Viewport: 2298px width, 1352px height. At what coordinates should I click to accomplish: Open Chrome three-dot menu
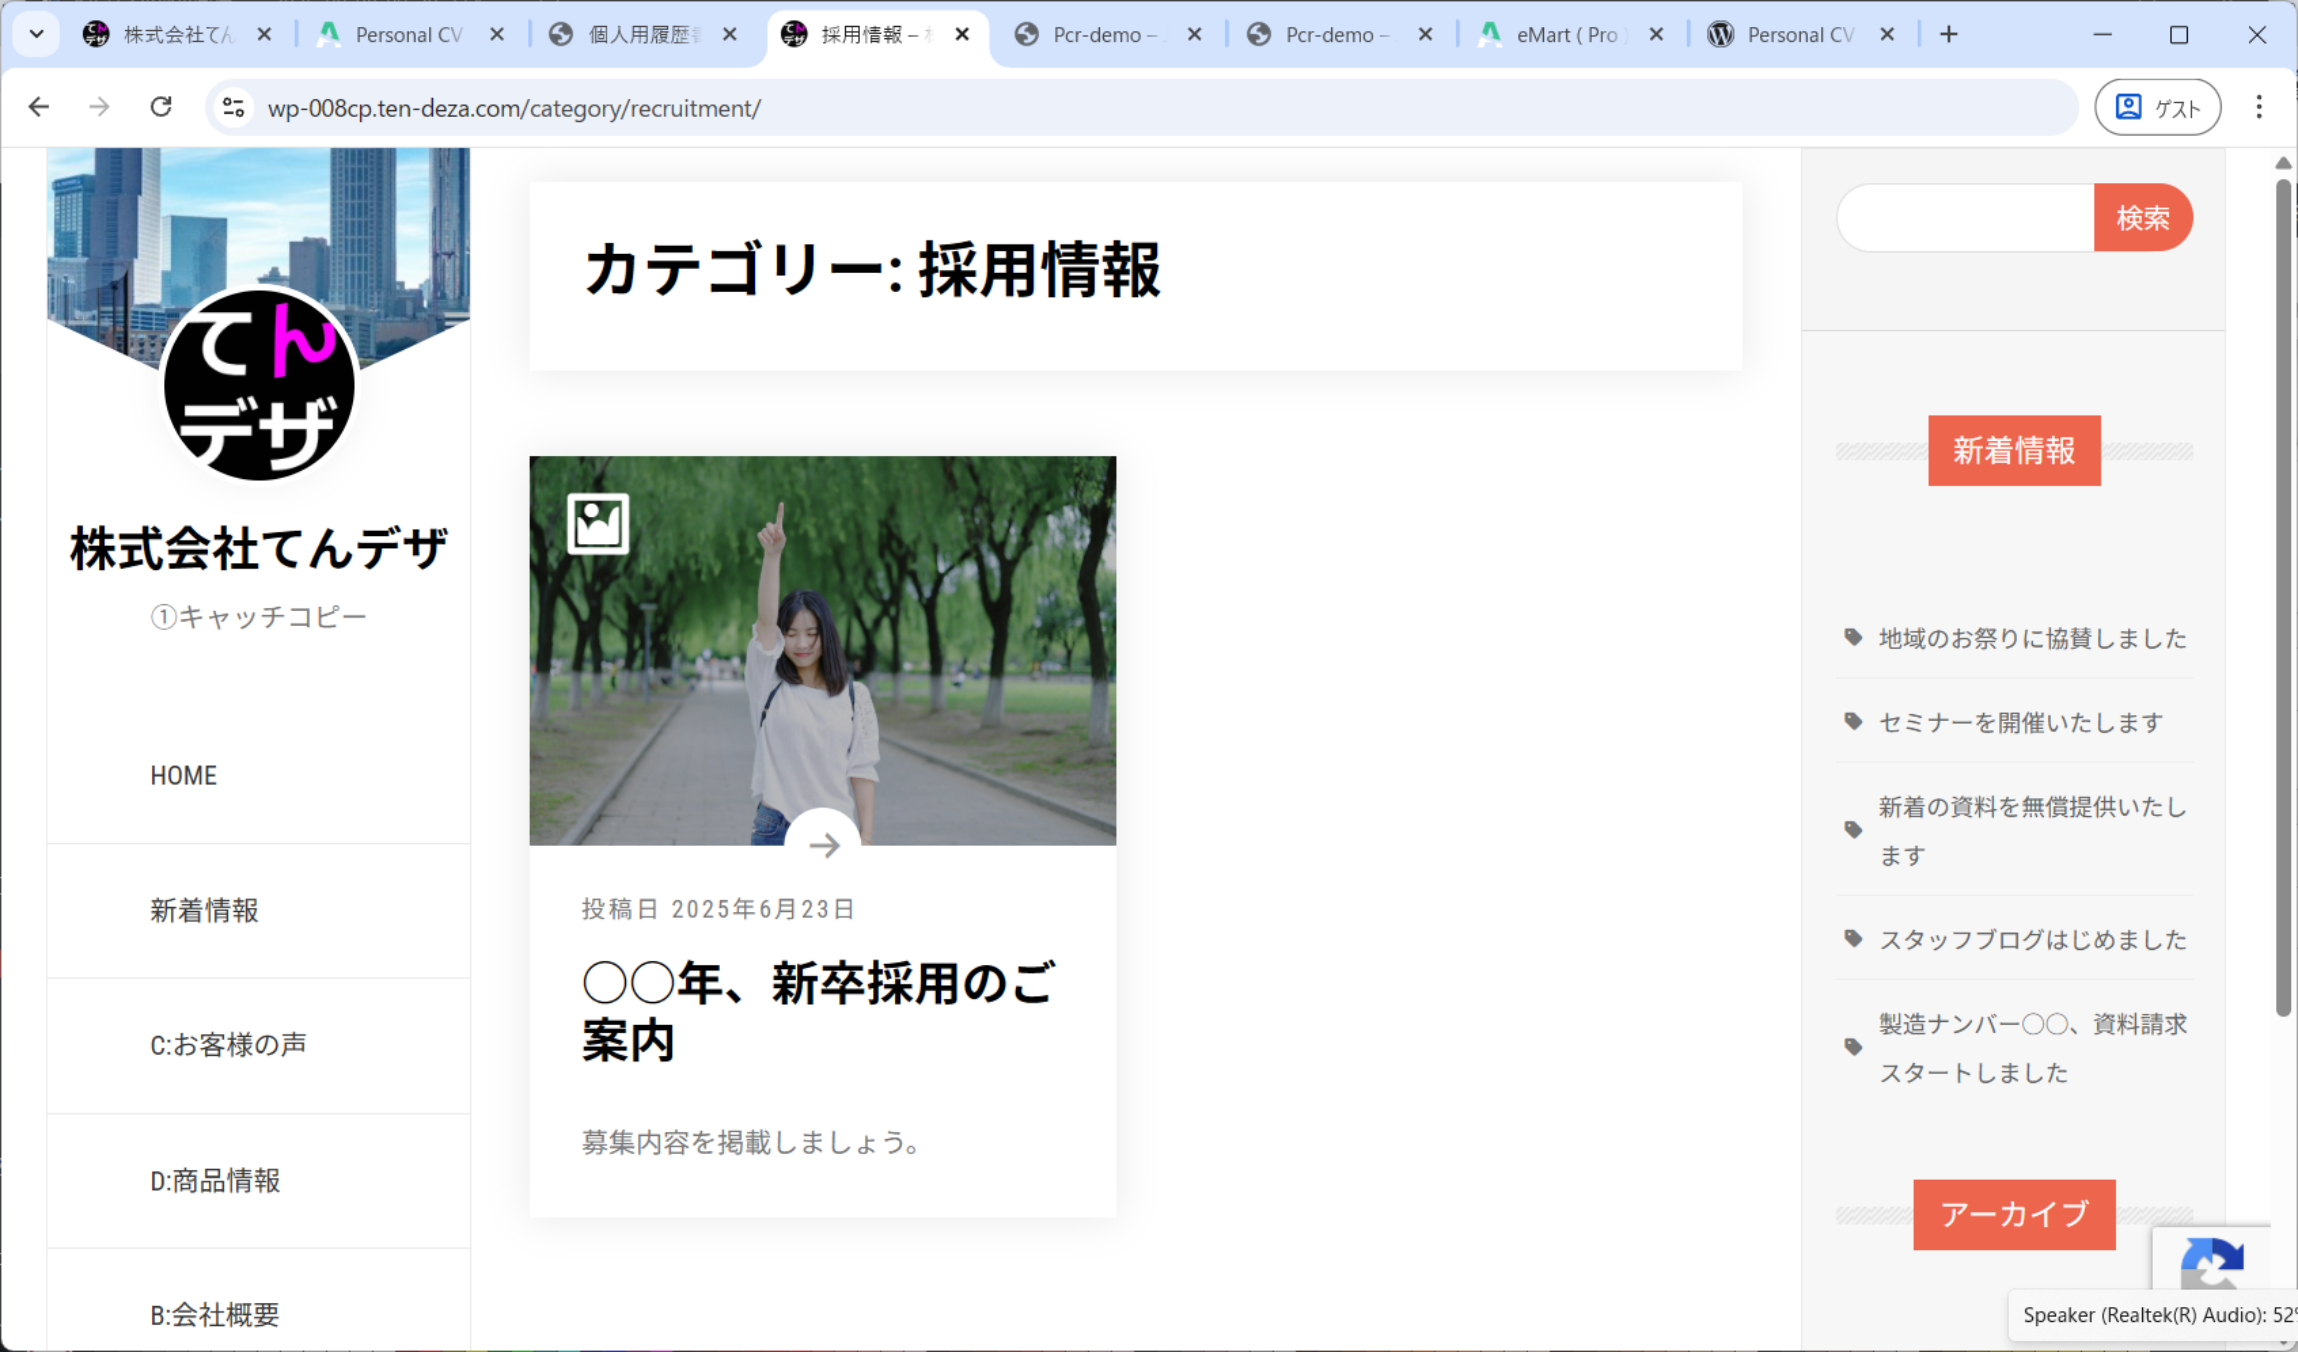pyautogui.click(x=2258, y=107)
